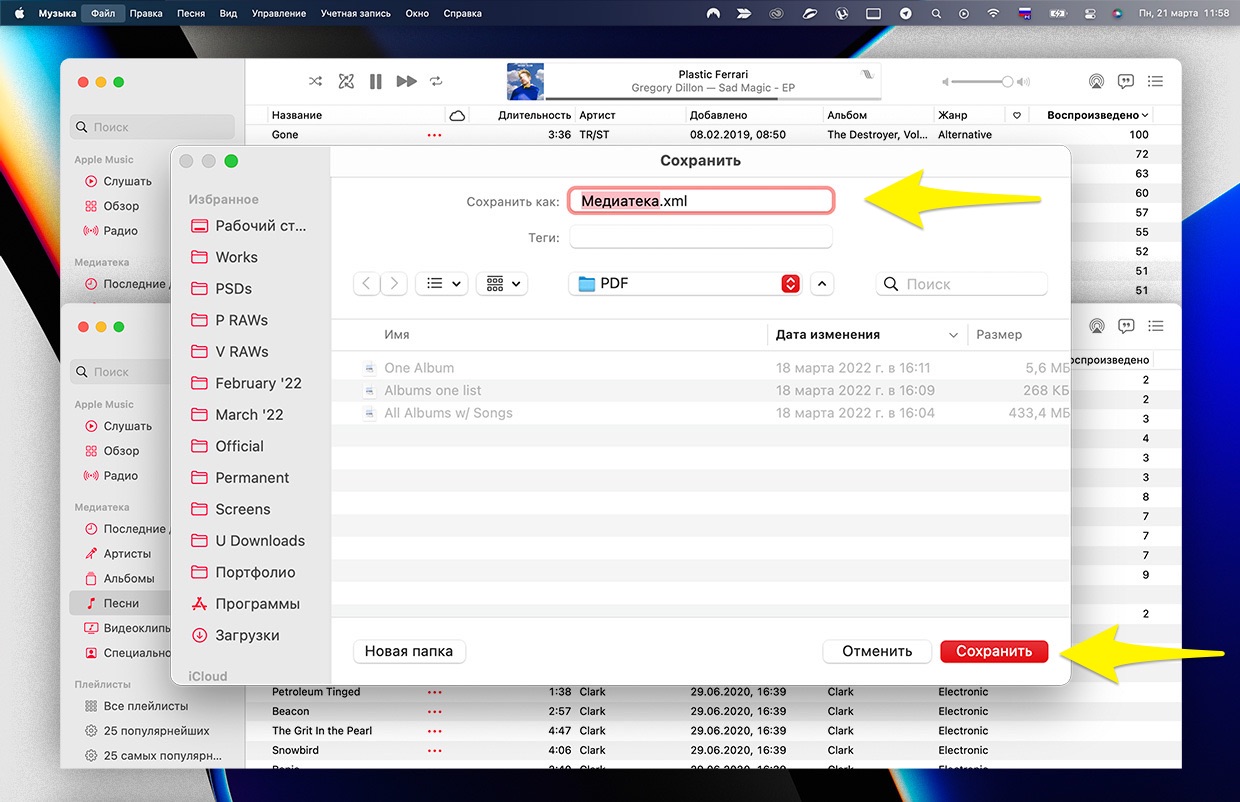Open the more options dots for Gone
Screen dimensions: 1240x802
(x=434, y=135)
